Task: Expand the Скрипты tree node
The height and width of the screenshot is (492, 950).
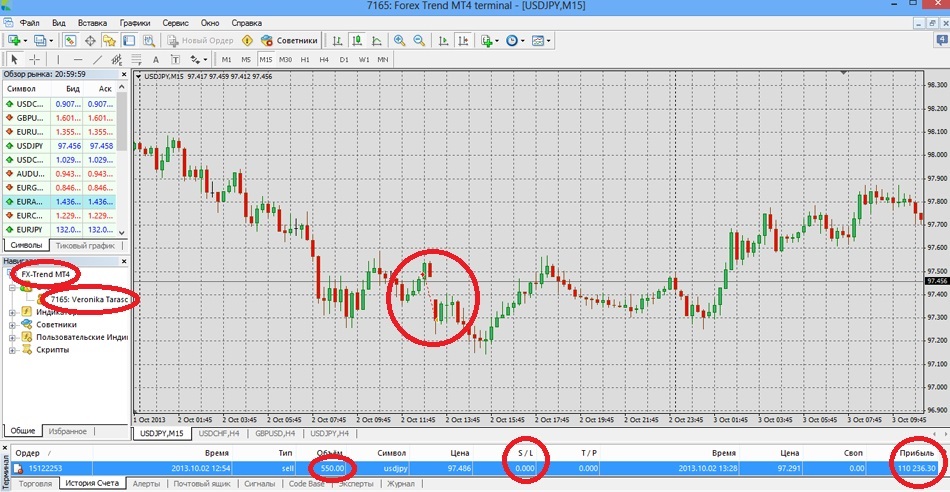Action: (12, 351)
